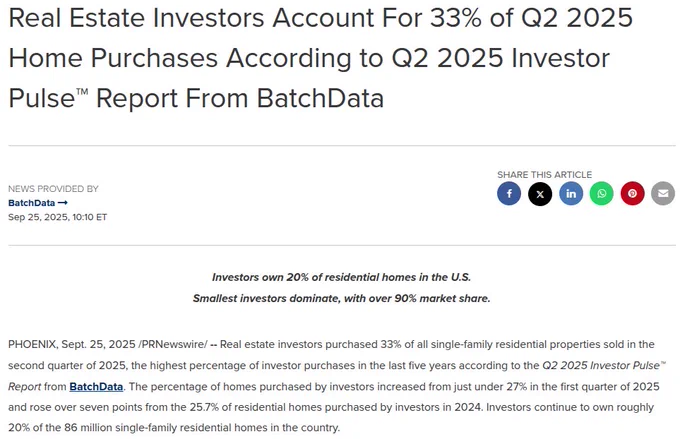Click the SHARE THIS ARTICLE label
This screenshot has width=680, height=439.
click(544, 174)
